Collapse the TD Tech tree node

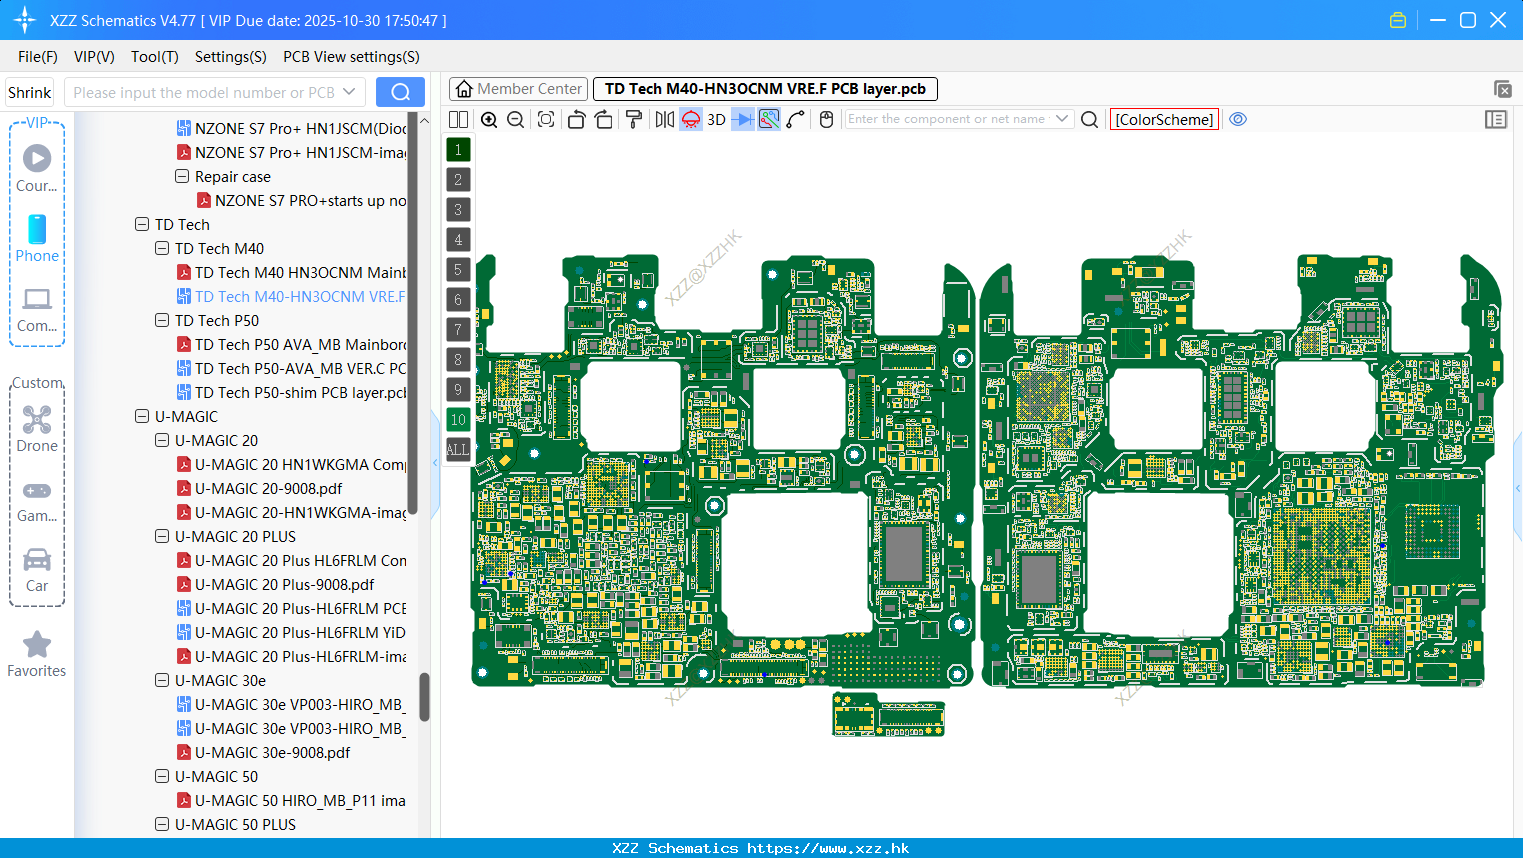click(142, 224)
